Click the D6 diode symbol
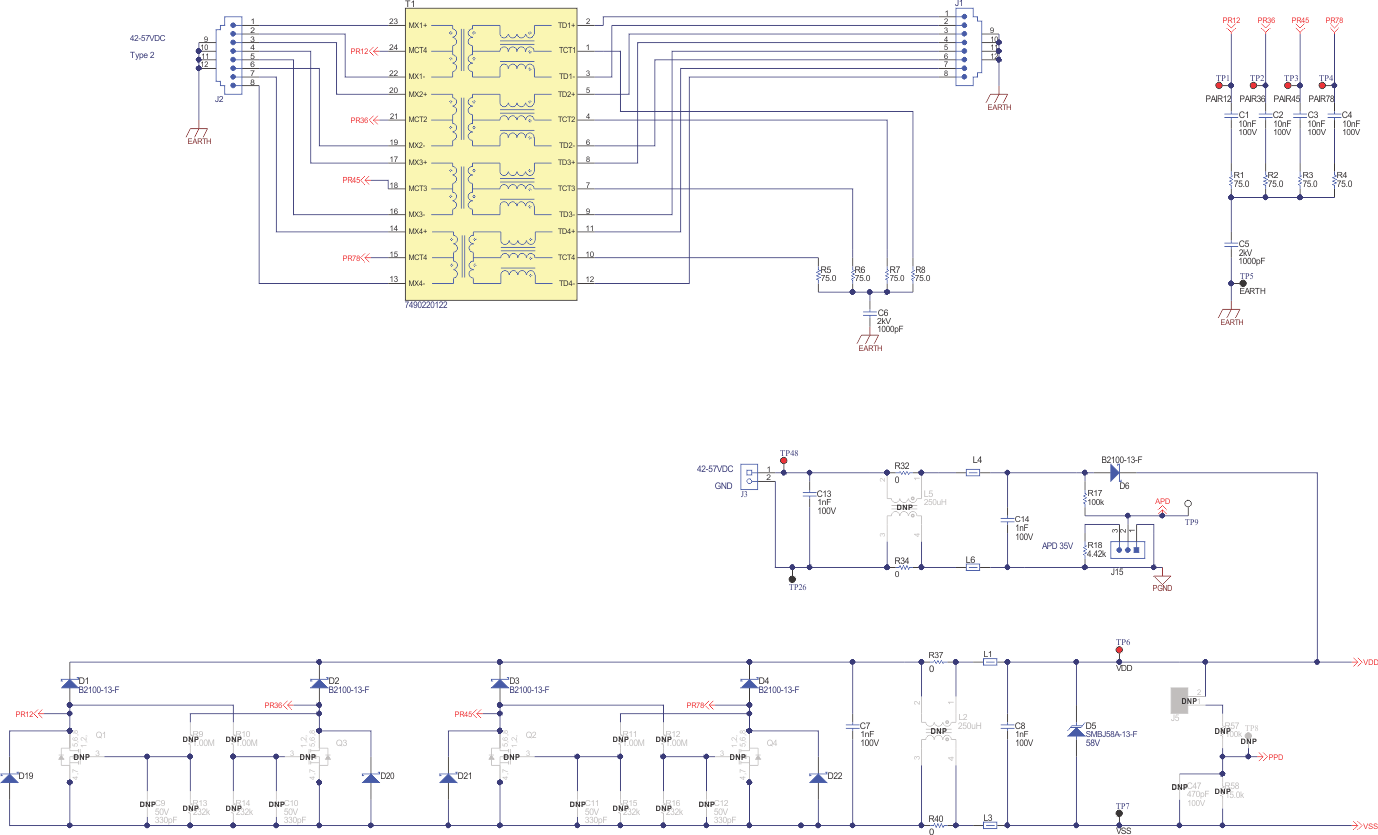 pos(1115,471)
